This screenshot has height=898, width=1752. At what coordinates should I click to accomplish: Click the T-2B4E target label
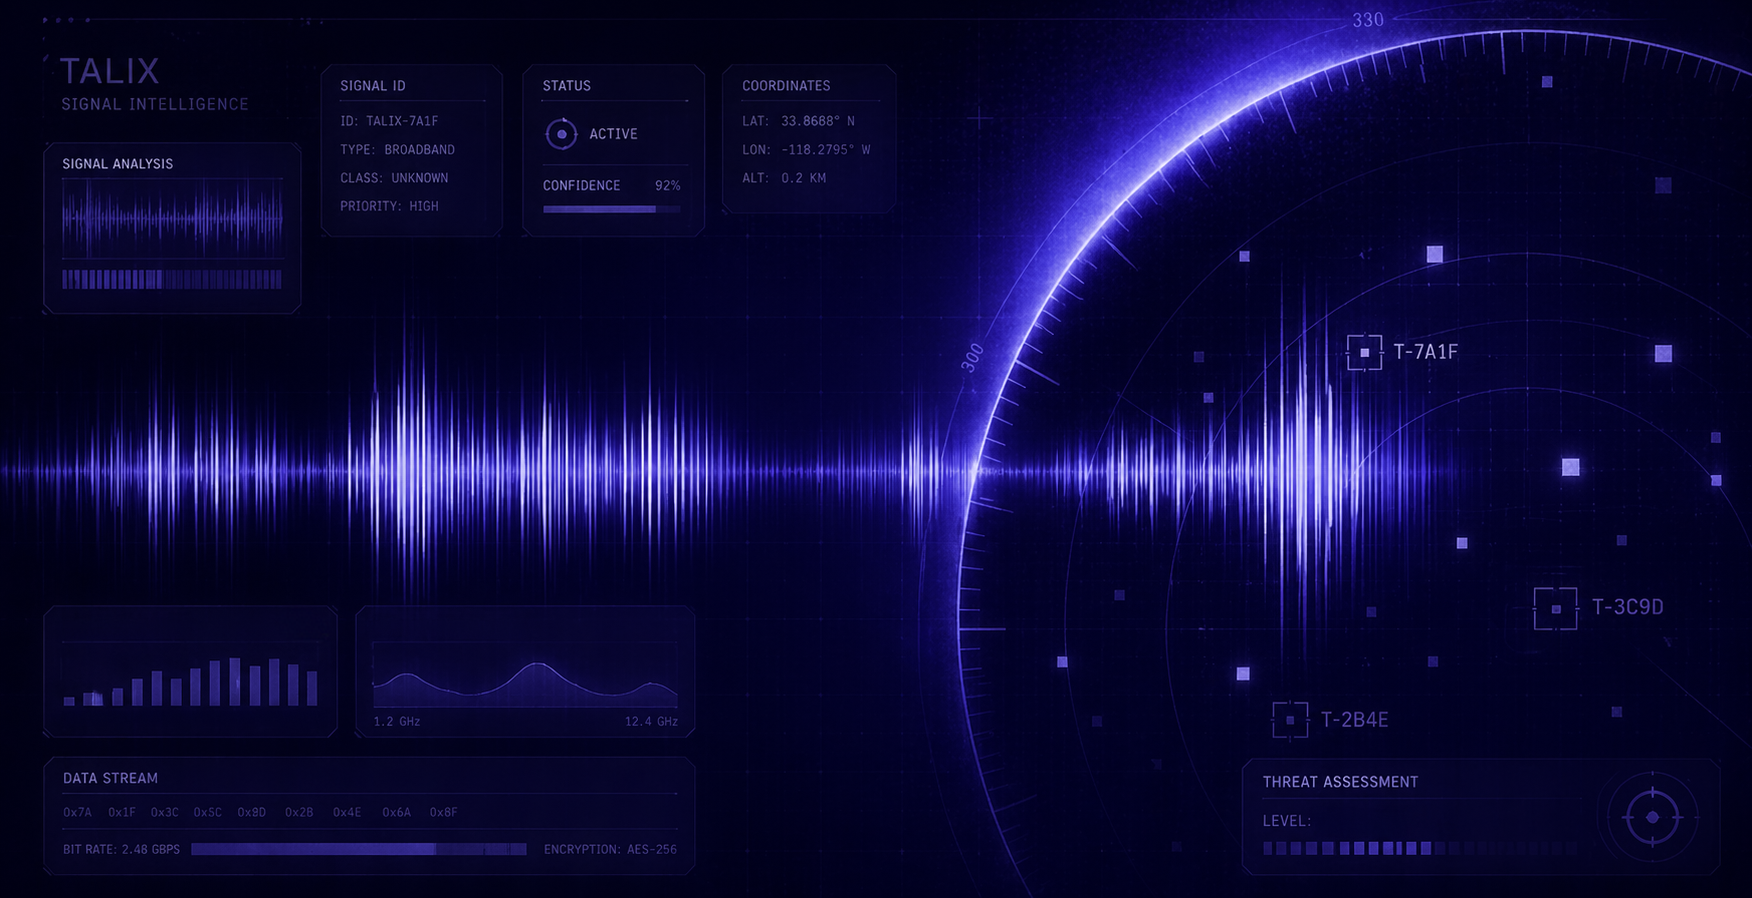[1354, 720]
